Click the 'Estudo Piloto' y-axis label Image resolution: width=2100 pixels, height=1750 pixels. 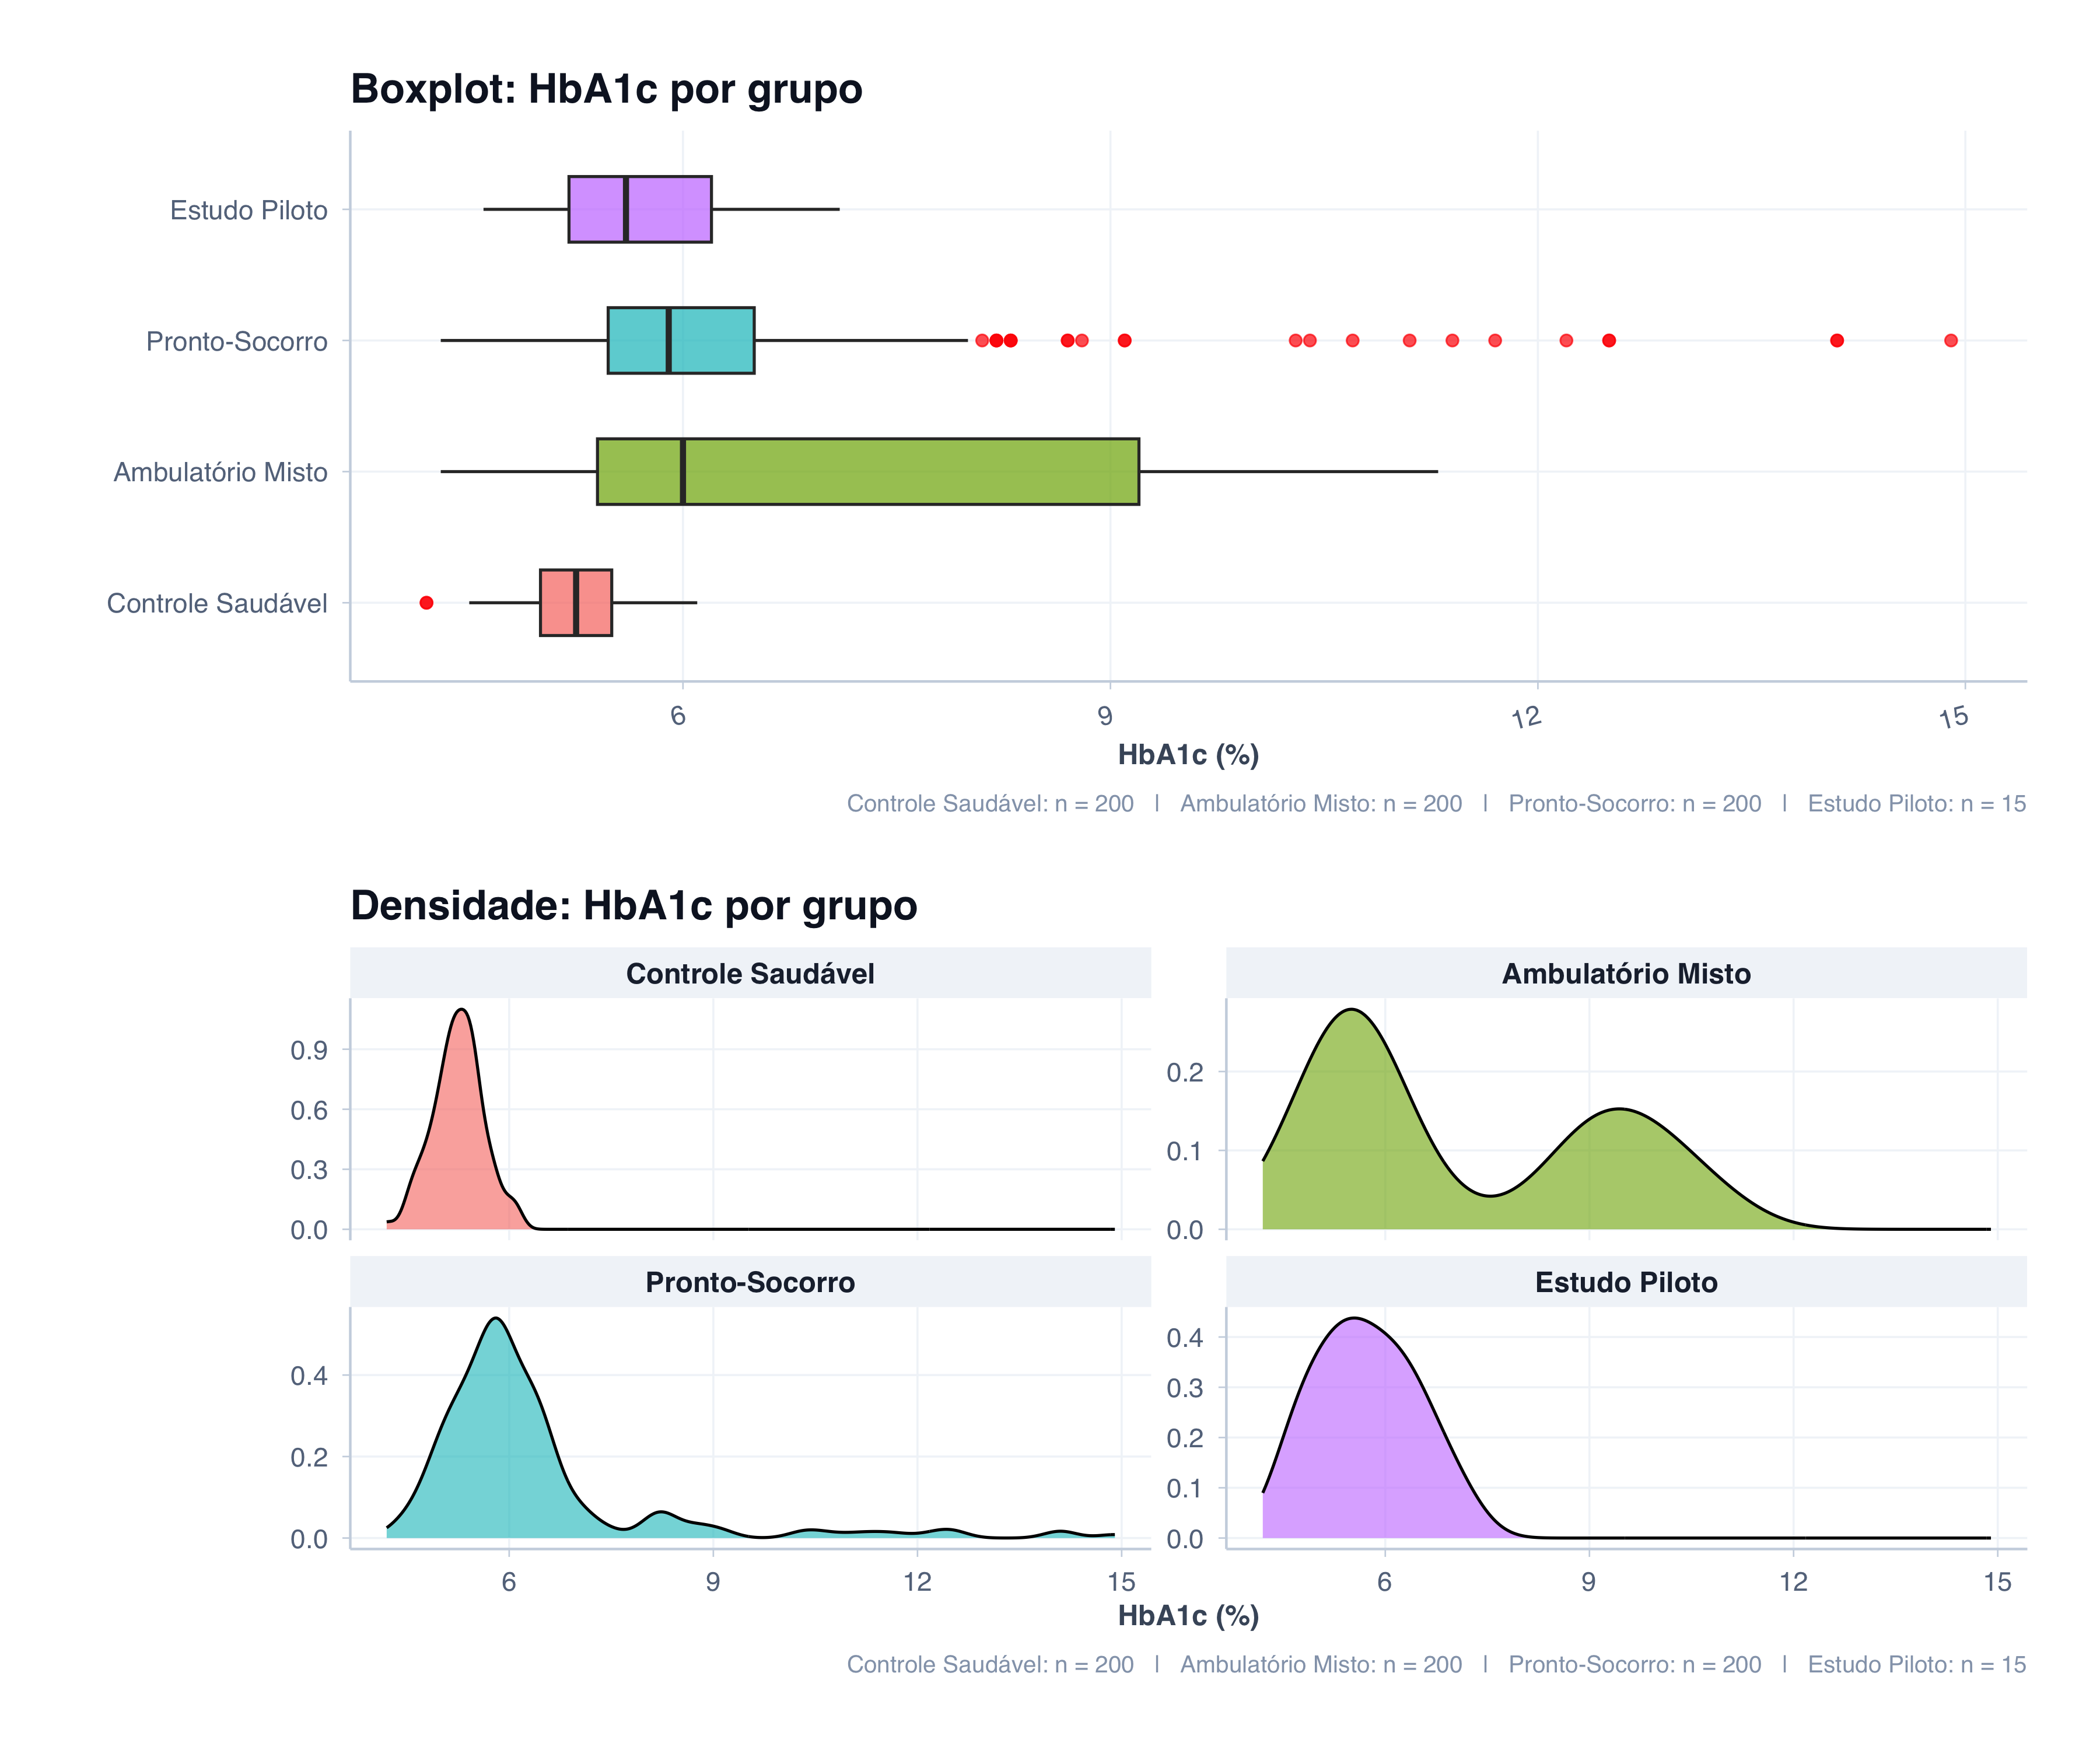(x=248, y=210)
